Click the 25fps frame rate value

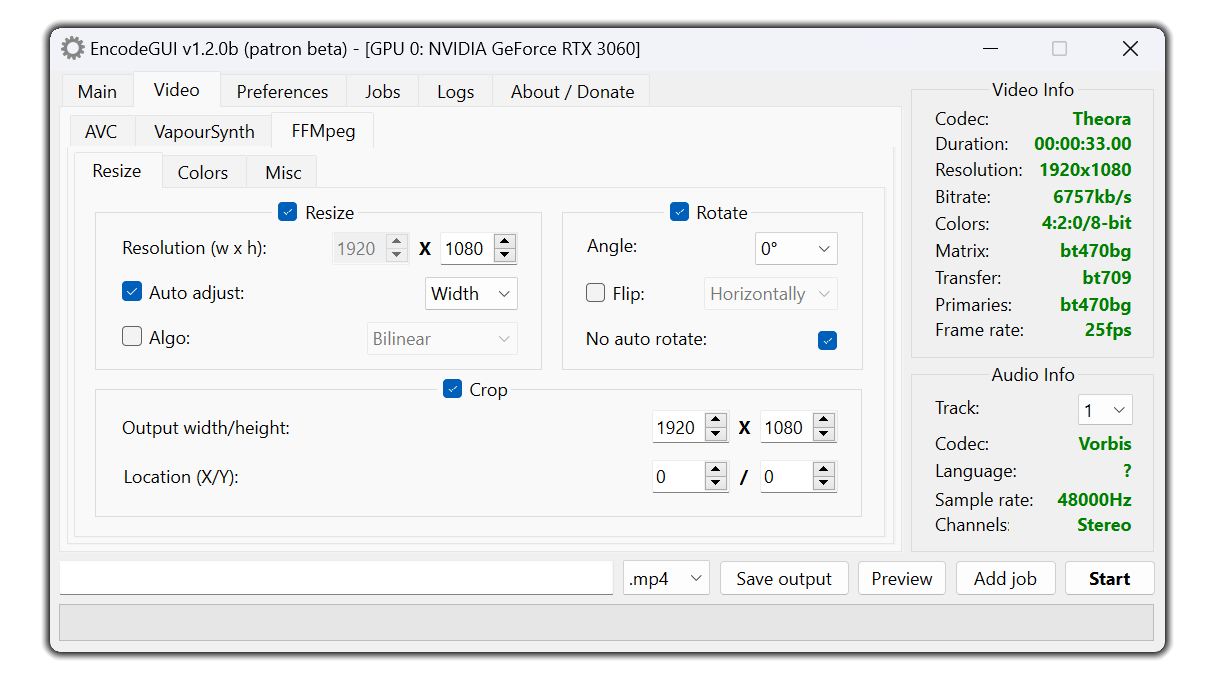(x=1108, y=329)
